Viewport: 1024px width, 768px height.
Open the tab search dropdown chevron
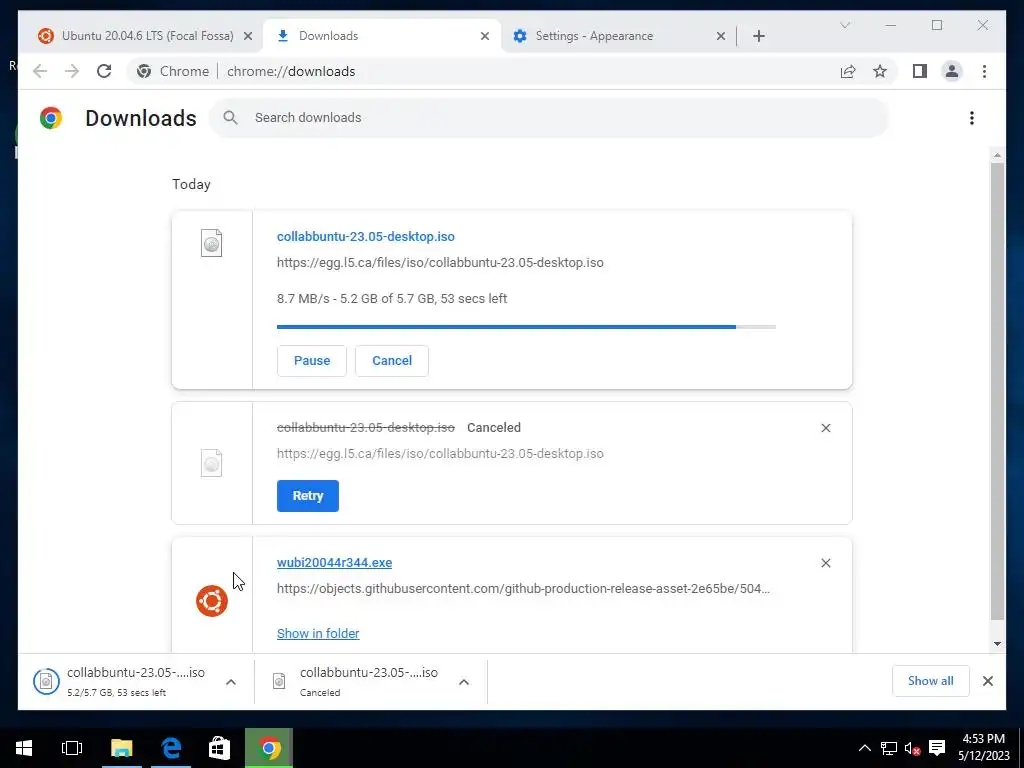(x=844, y=25)
